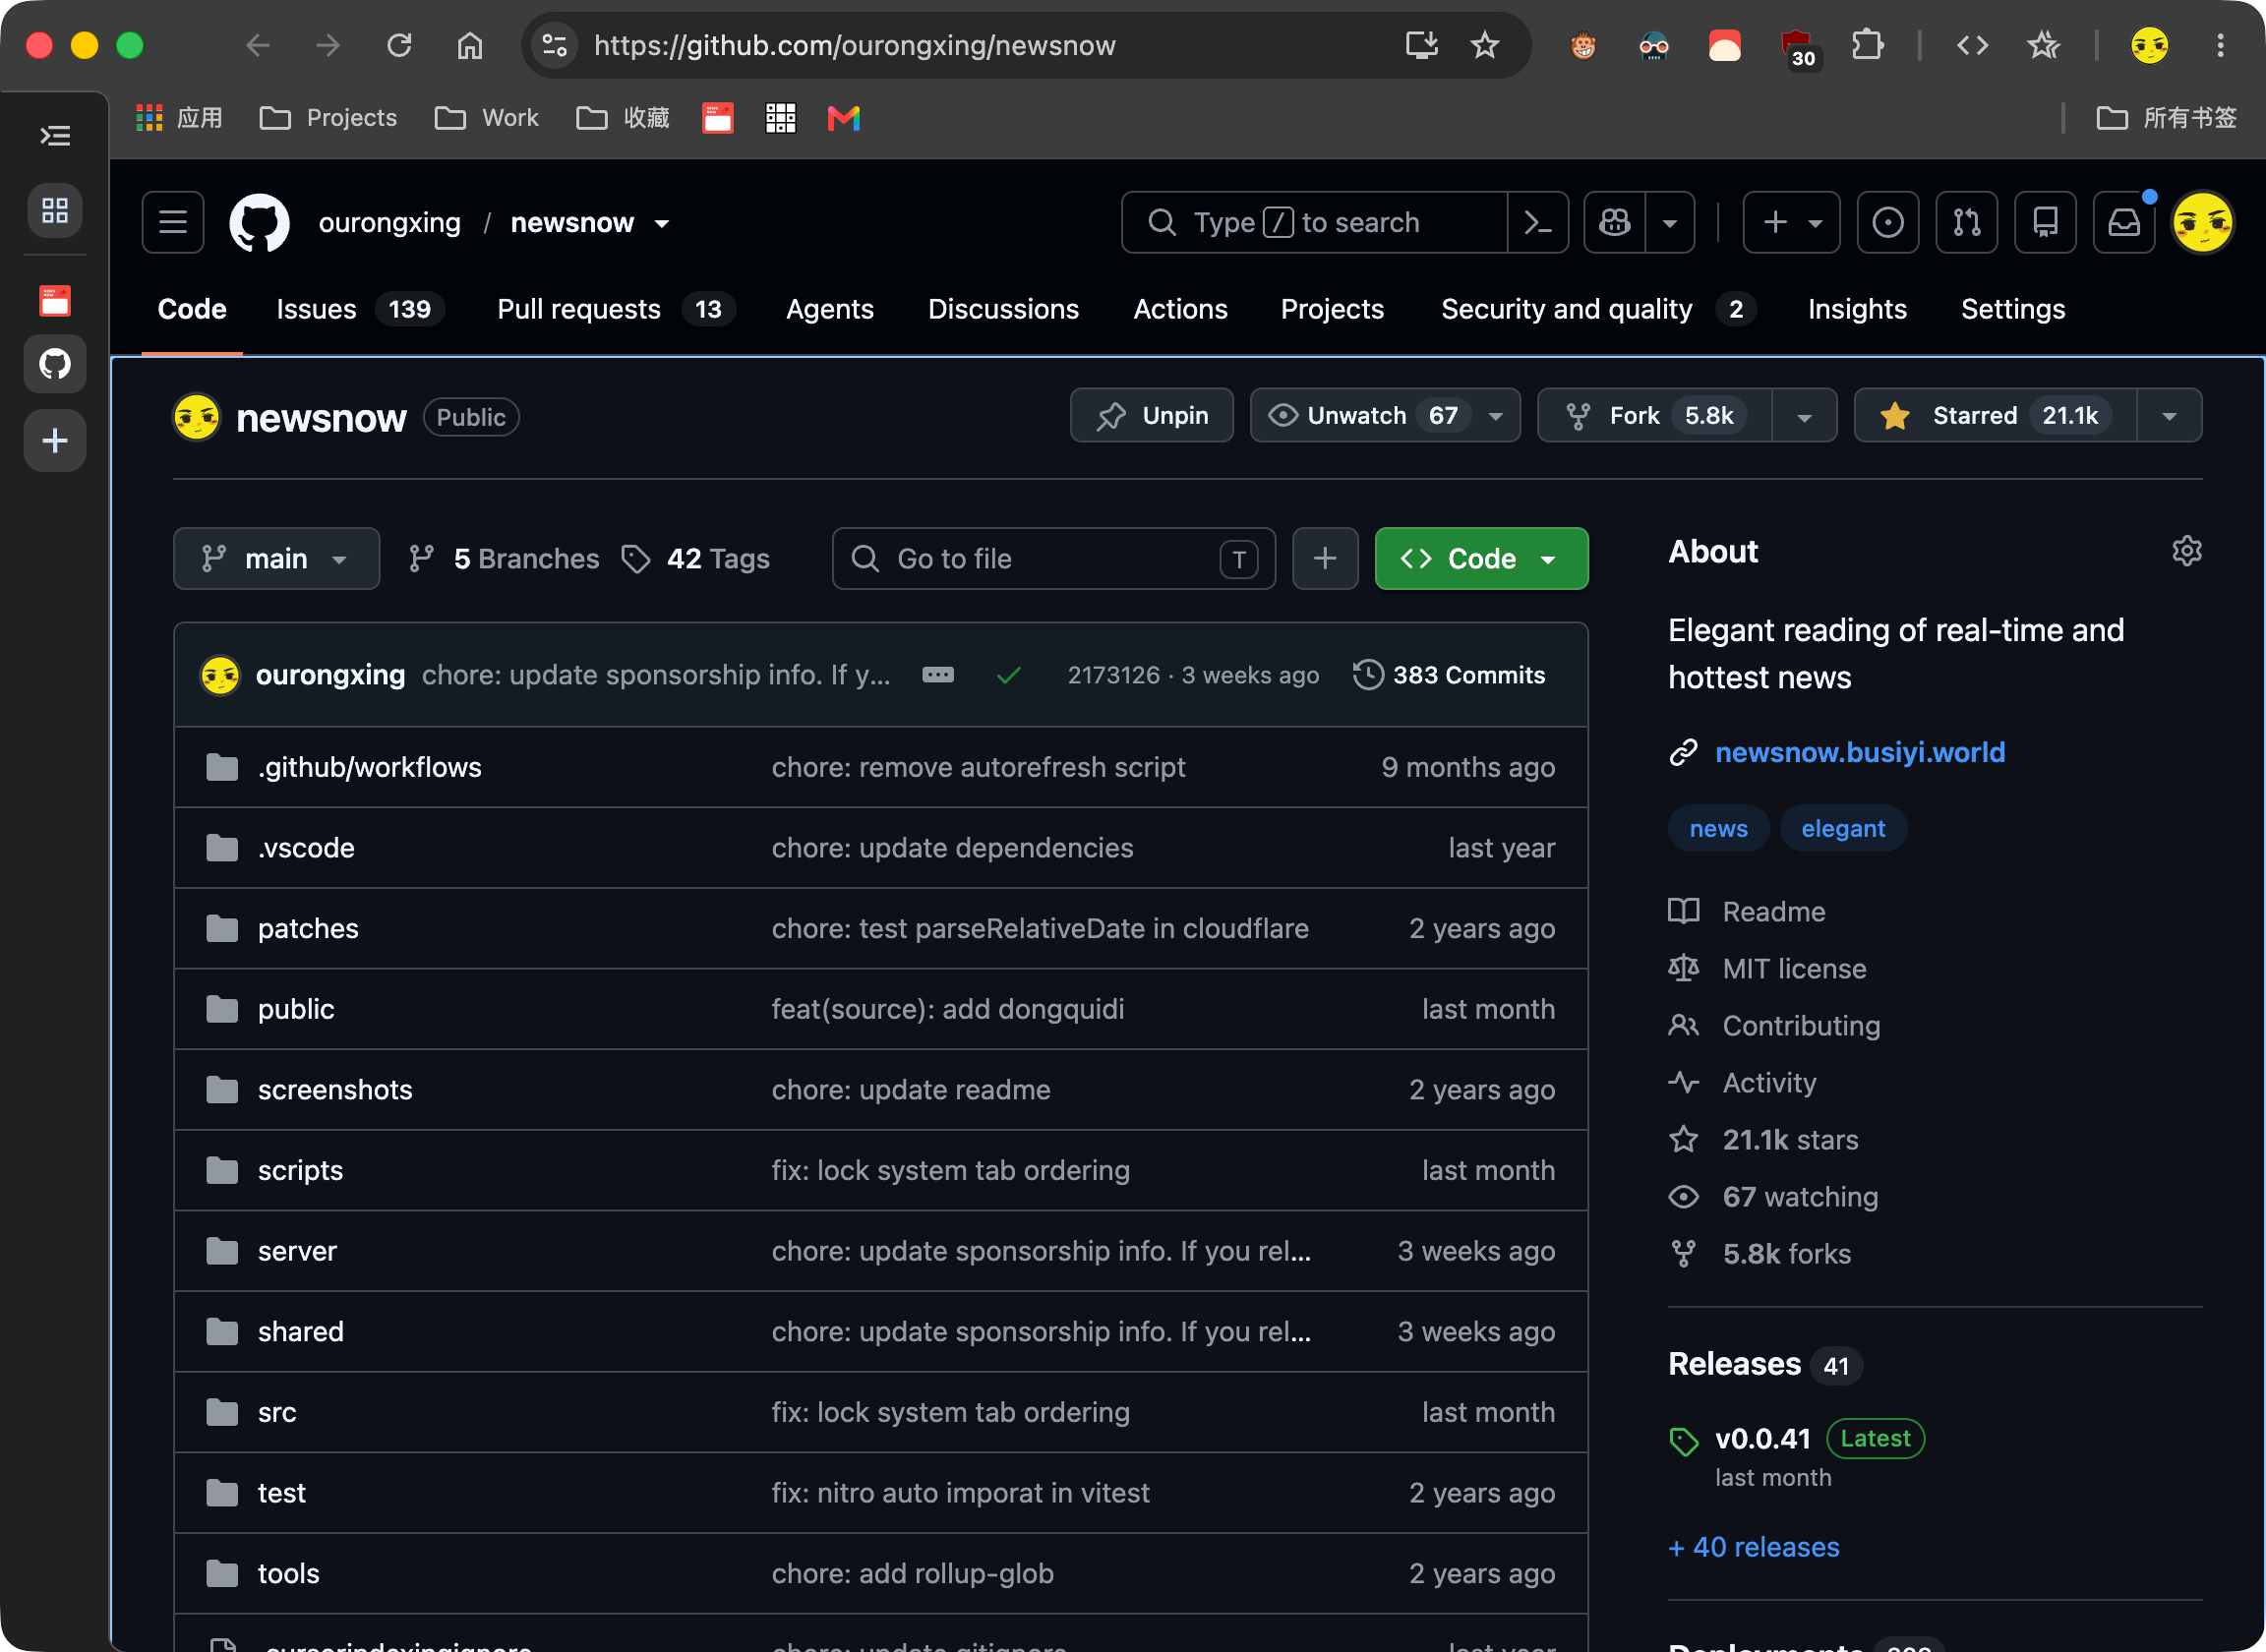Open Gmail bookmark icon
Image resolution: width=2266 pixels, height=1652 pixels.
844,118
